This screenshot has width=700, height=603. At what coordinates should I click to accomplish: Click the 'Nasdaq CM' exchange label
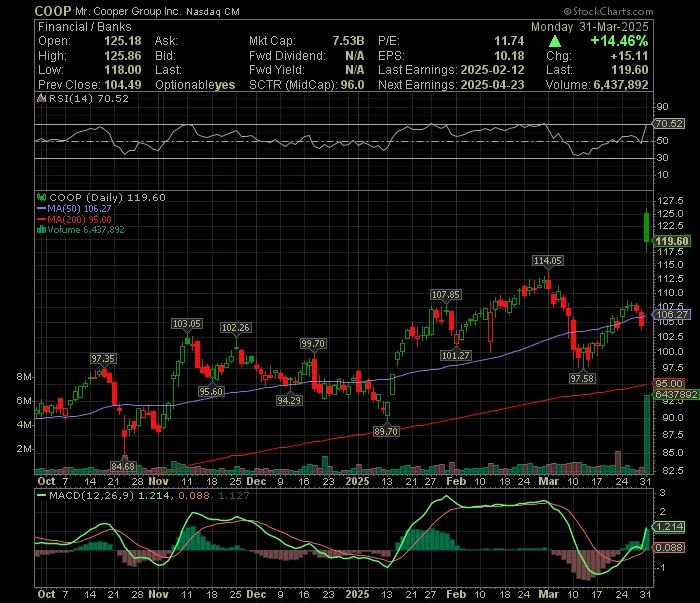click(213, 12)
